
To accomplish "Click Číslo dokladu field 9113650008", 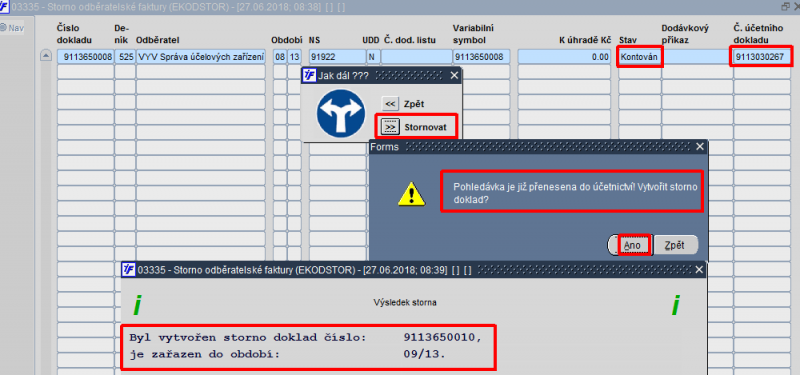I will (85, 57).
